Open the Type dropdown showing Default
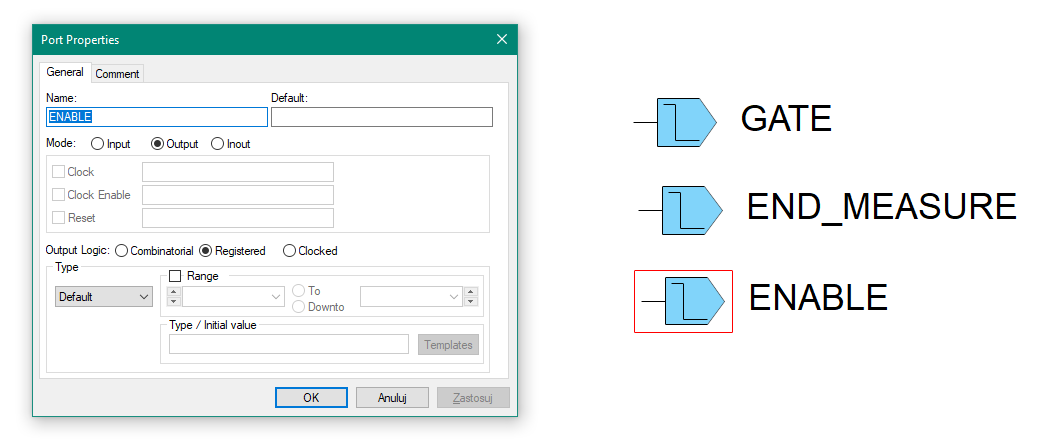The width and height of the screenshot is (1049, 446). [x=103, y=297]
